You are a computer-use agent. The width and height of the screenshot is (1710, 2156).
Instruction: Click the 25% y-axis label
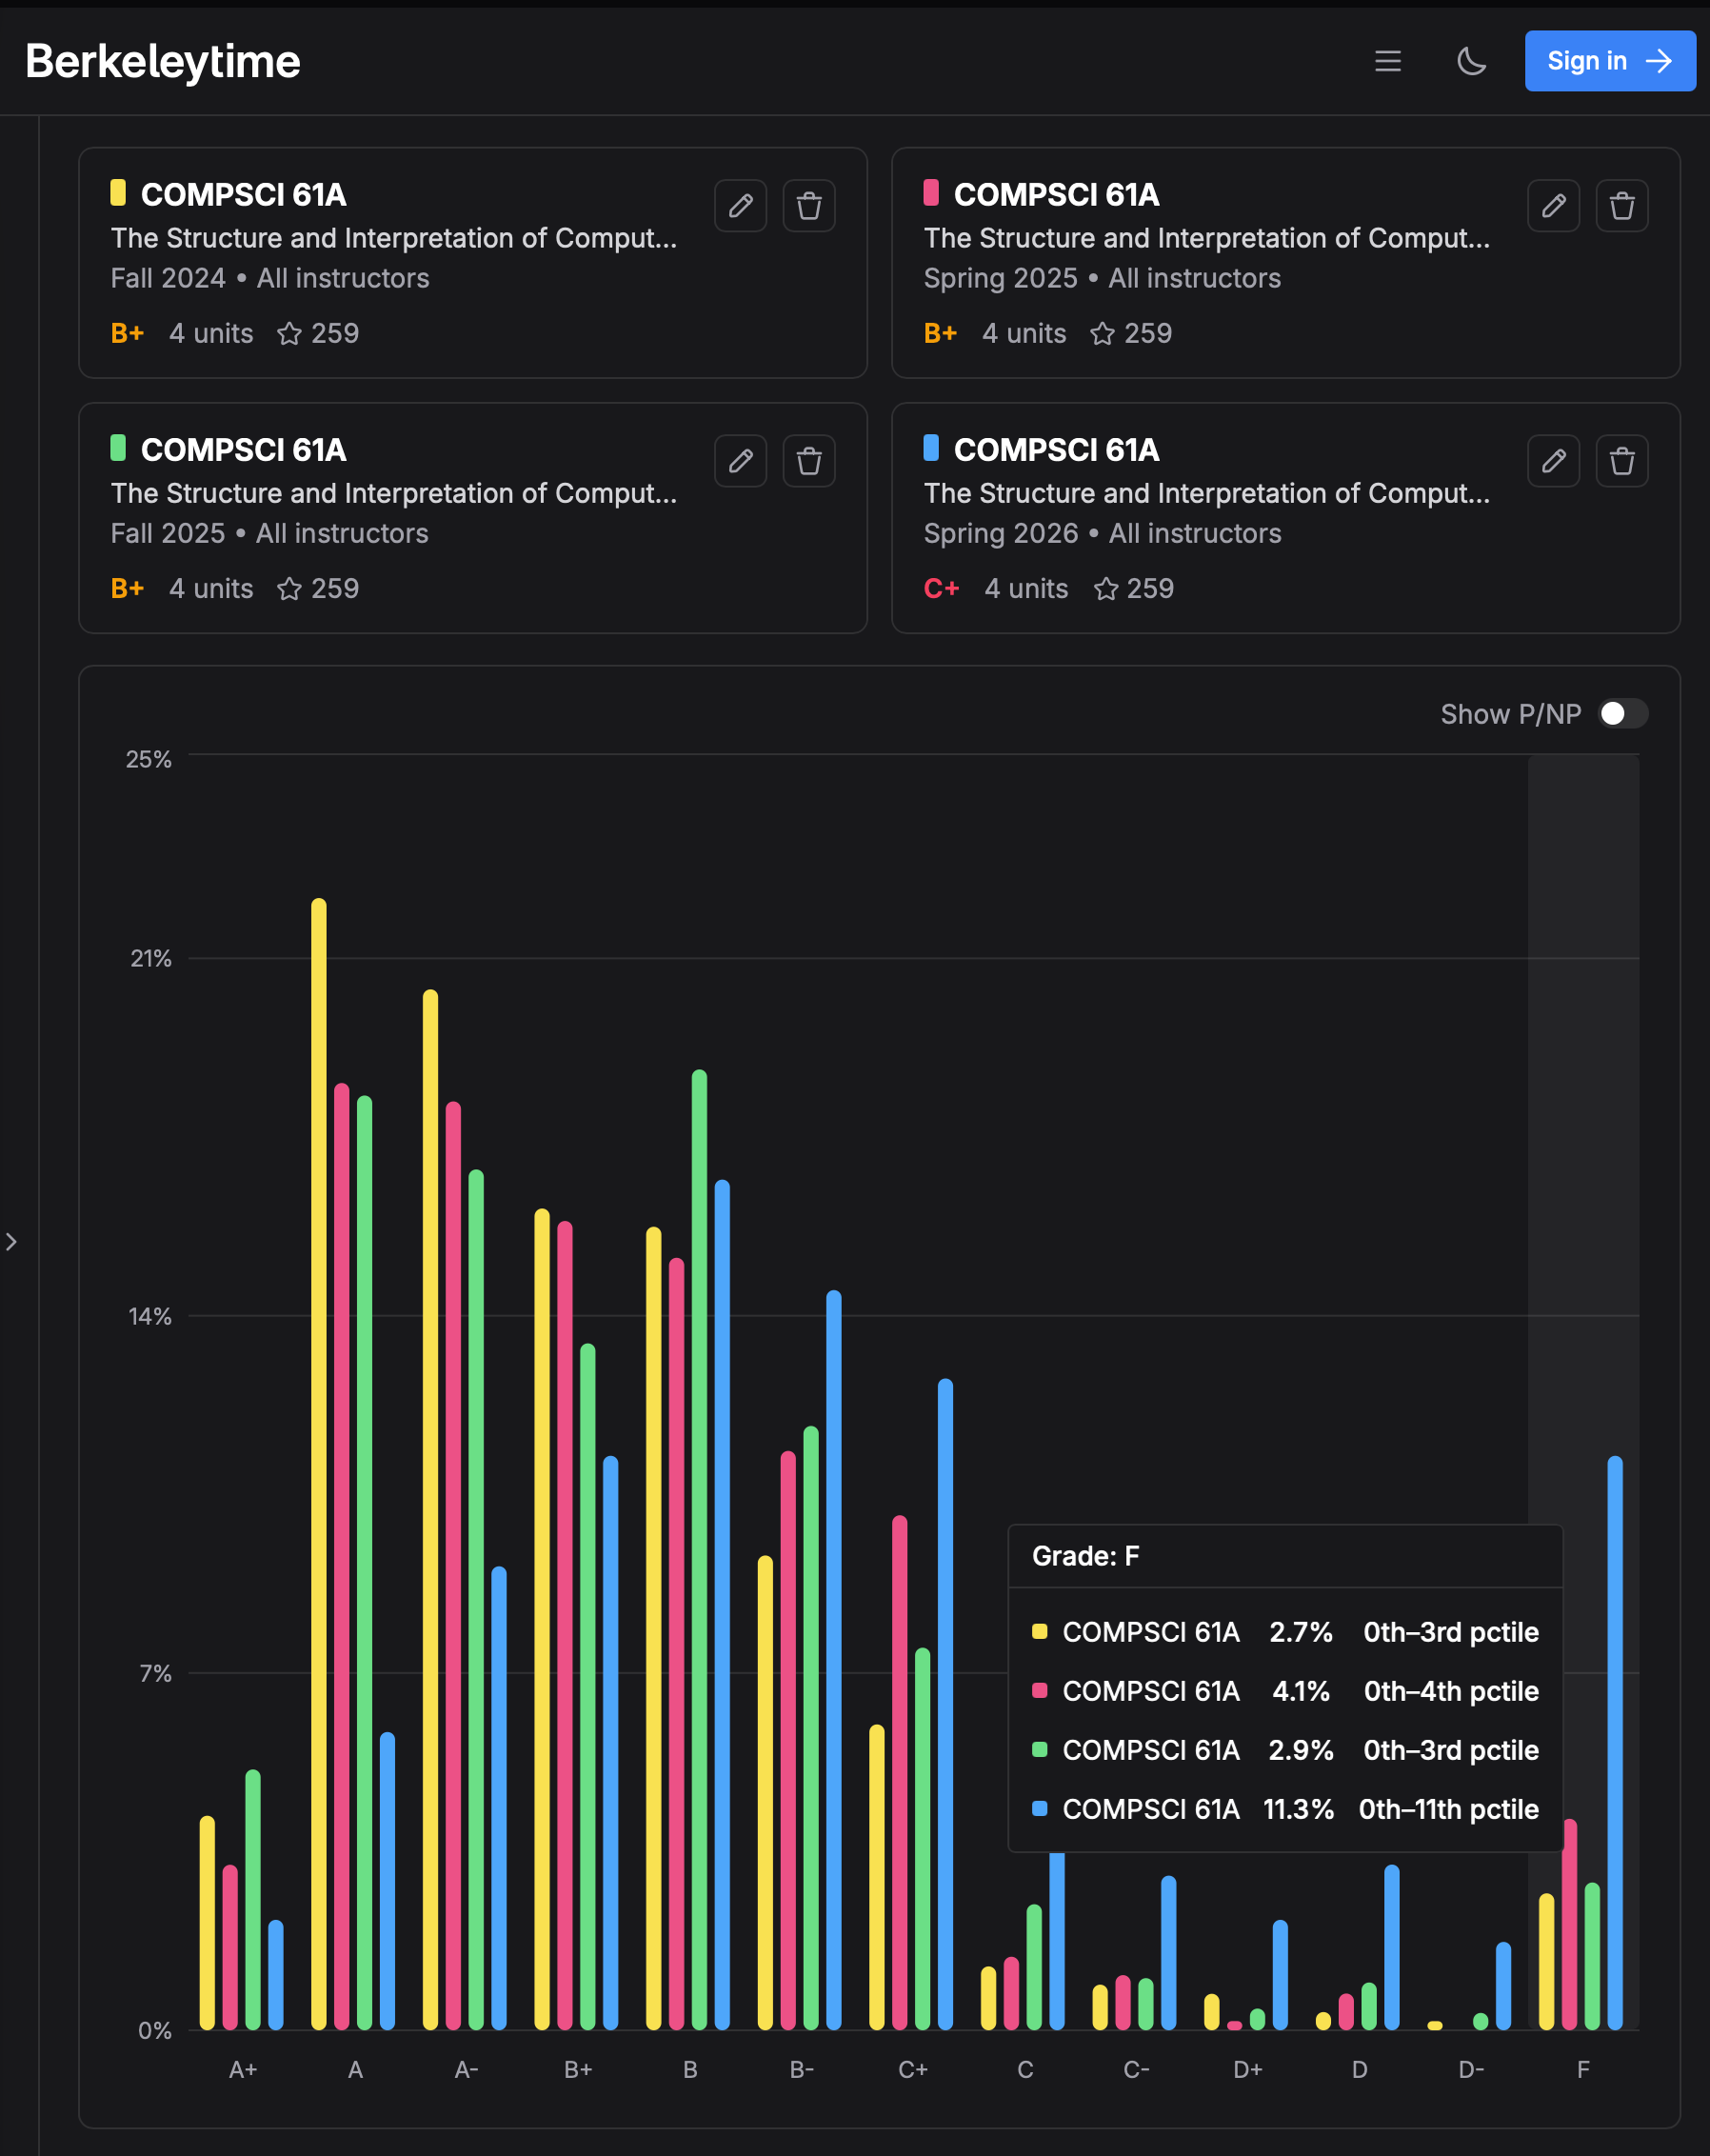(148, 759)
